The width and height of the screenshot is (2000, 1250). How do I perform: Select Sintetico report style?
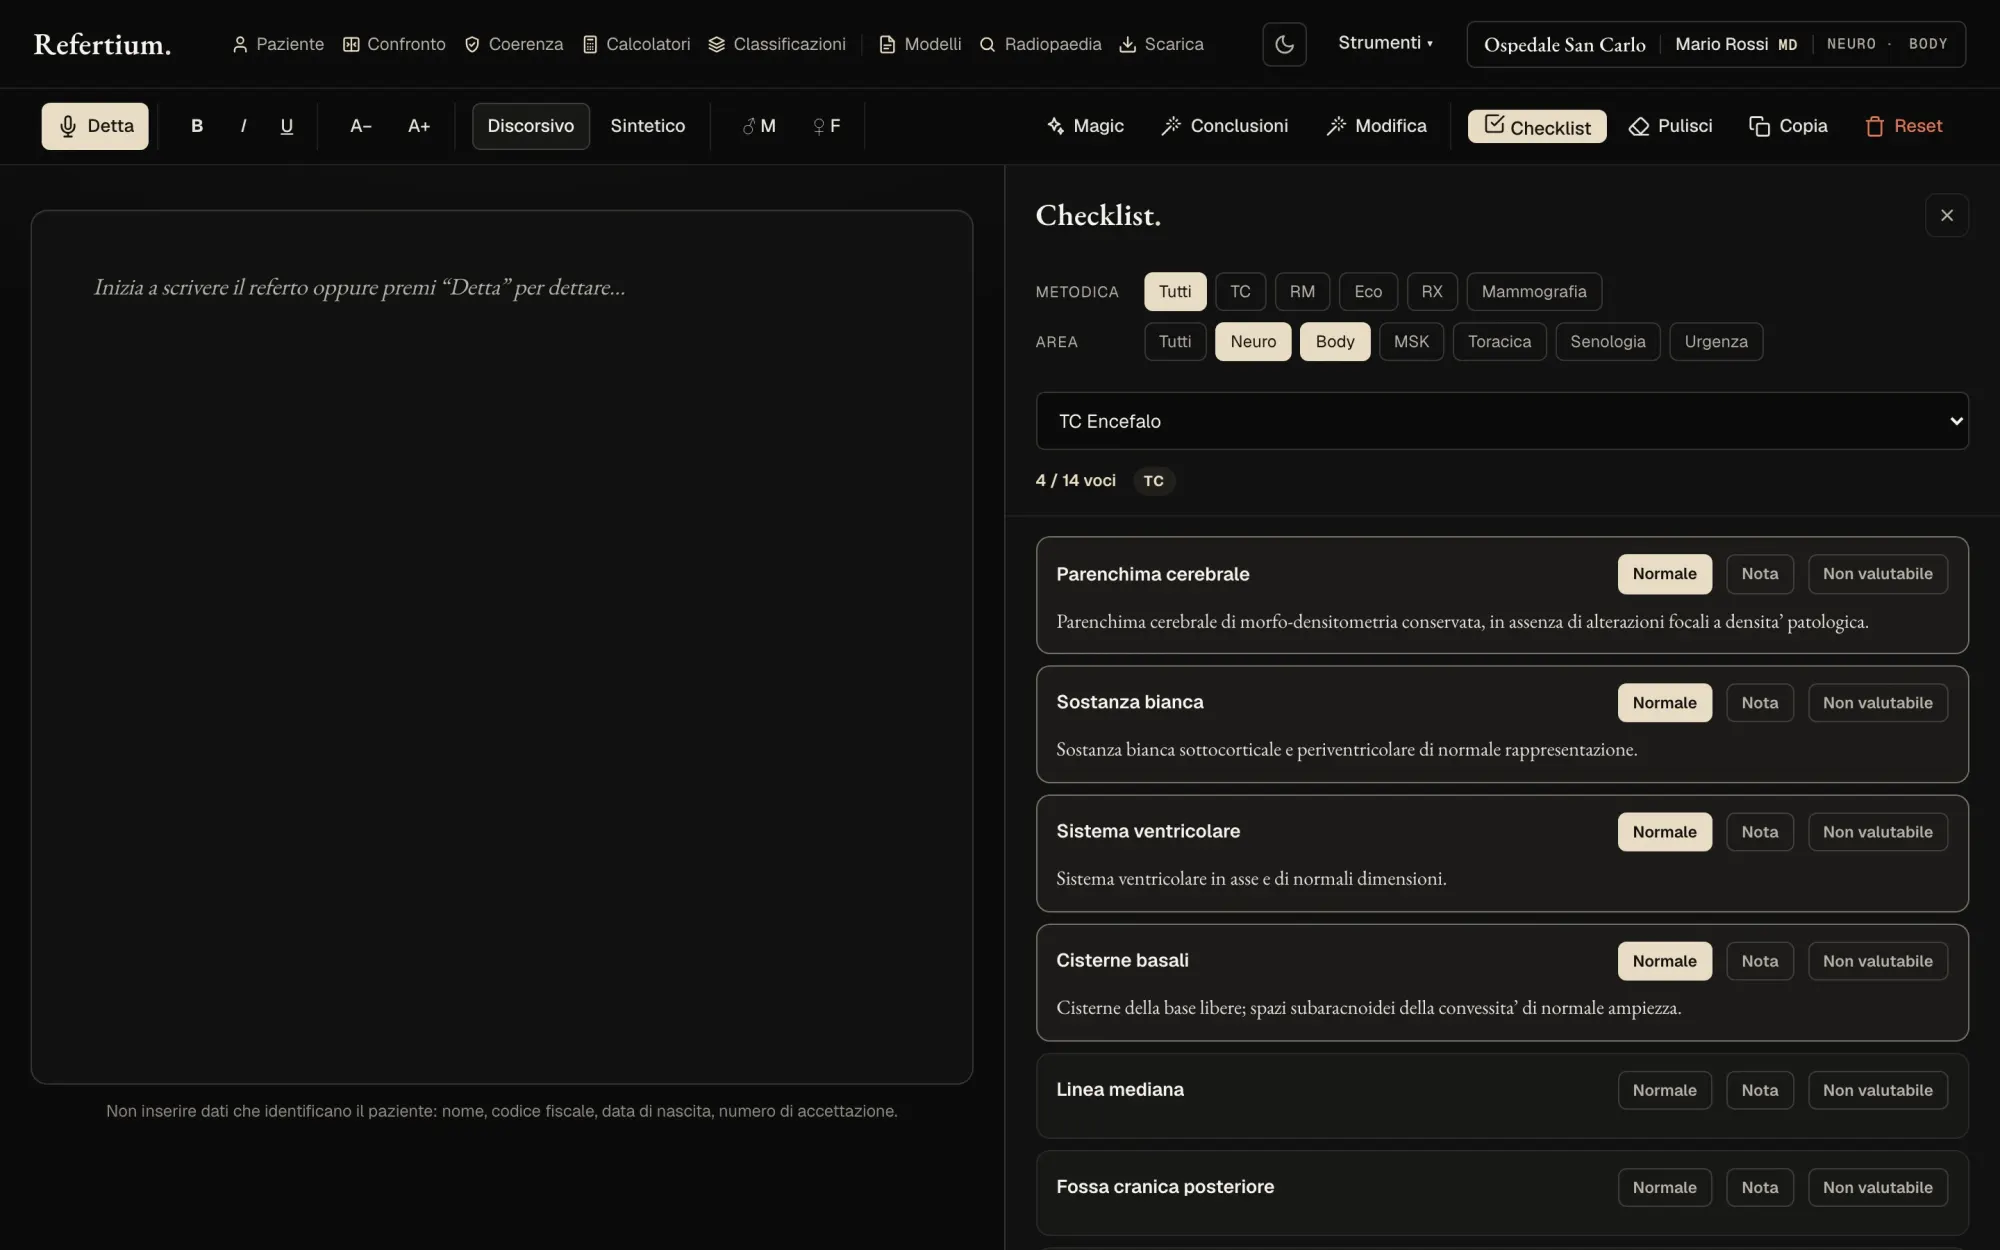(x=648, y=126)
